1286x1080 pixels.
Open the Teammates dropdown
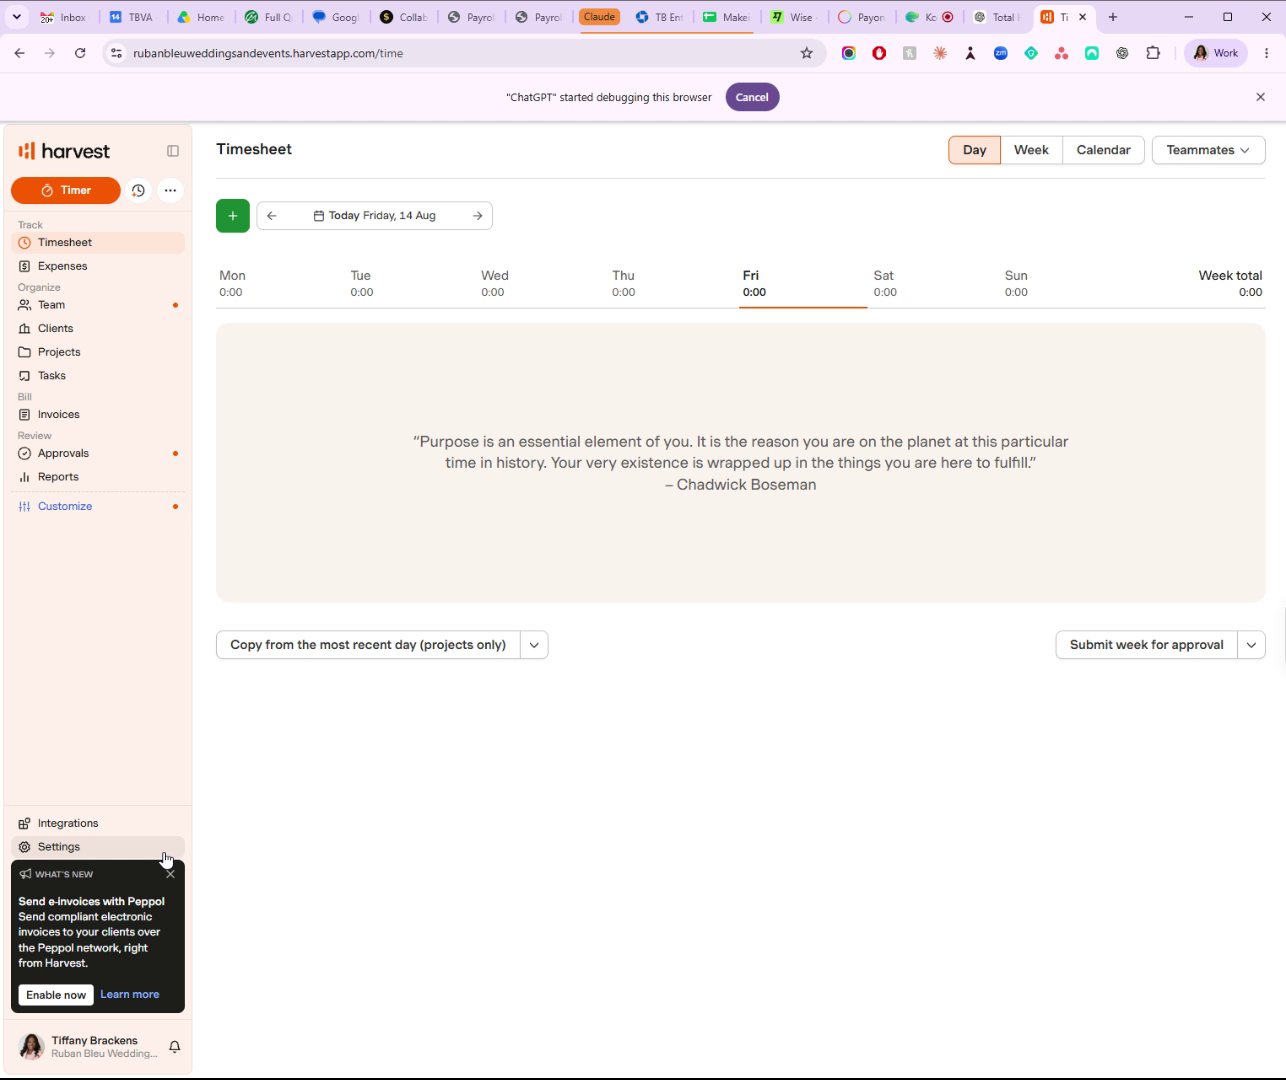pos(1208,150)
